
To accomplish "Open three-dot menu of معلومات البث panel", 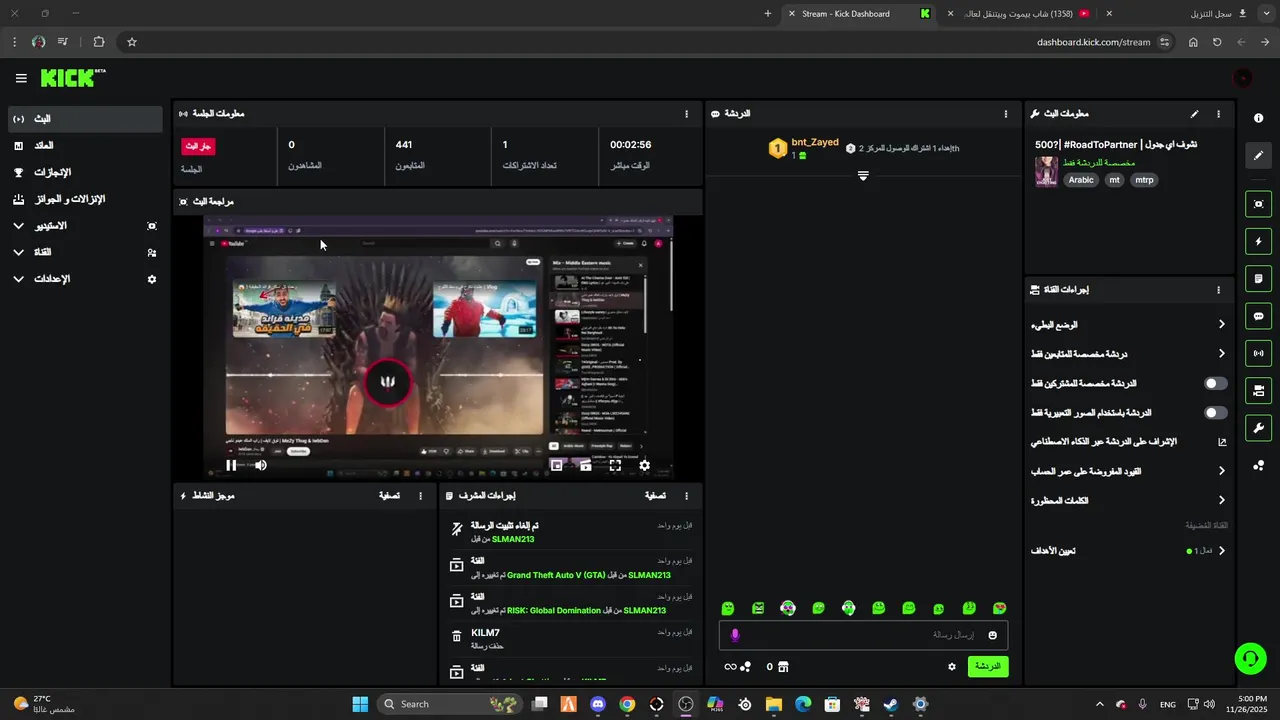I will pyautogui.click(x=1218, y=114).
